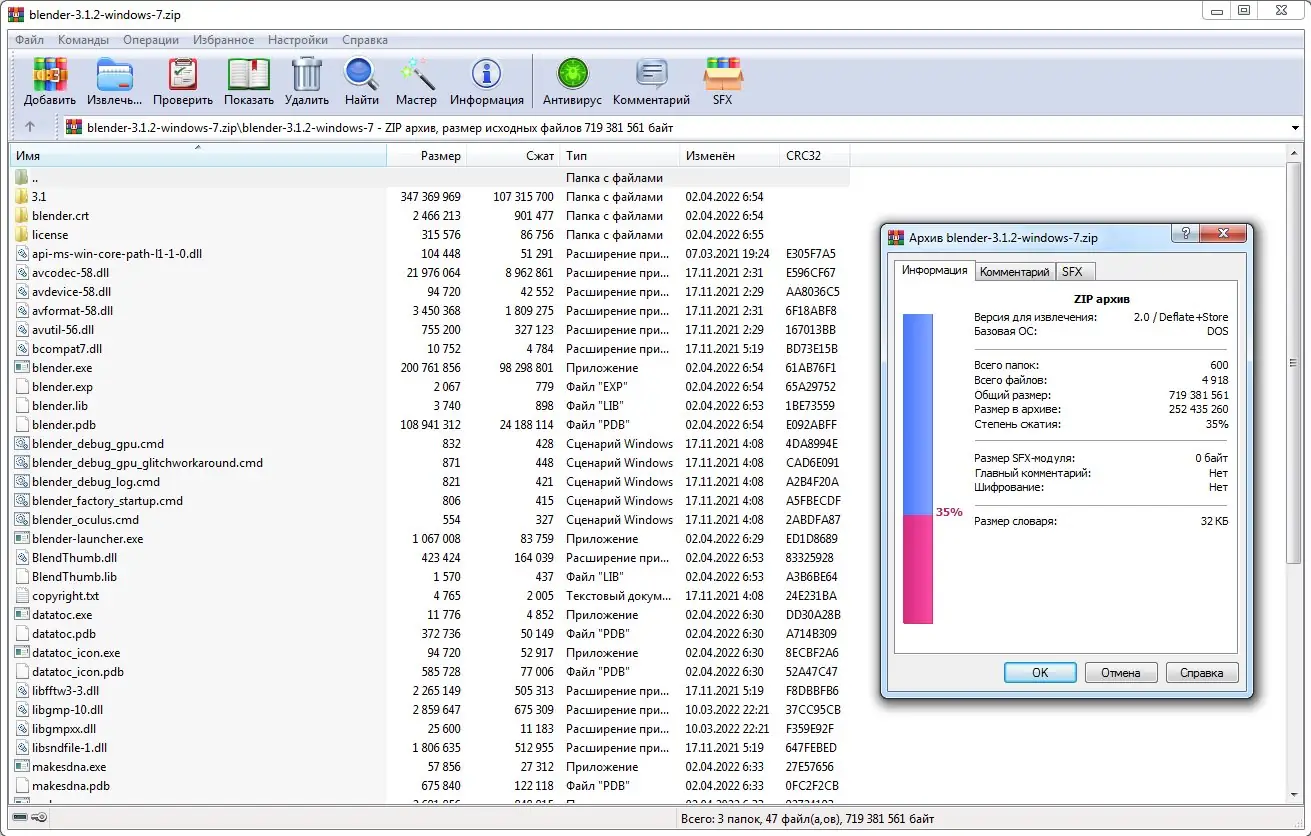Select the 3.1 folder in list
The height and width of the screenshot is (836, 1311).
pyautogui.click(x=39, y=197)
